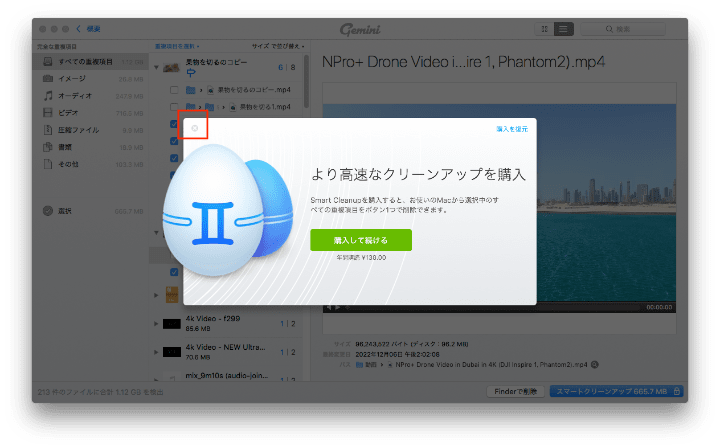Screen dimensions: 720x448
Task: Select オーディオ category in sidebar
Action: tap(91, 96)
